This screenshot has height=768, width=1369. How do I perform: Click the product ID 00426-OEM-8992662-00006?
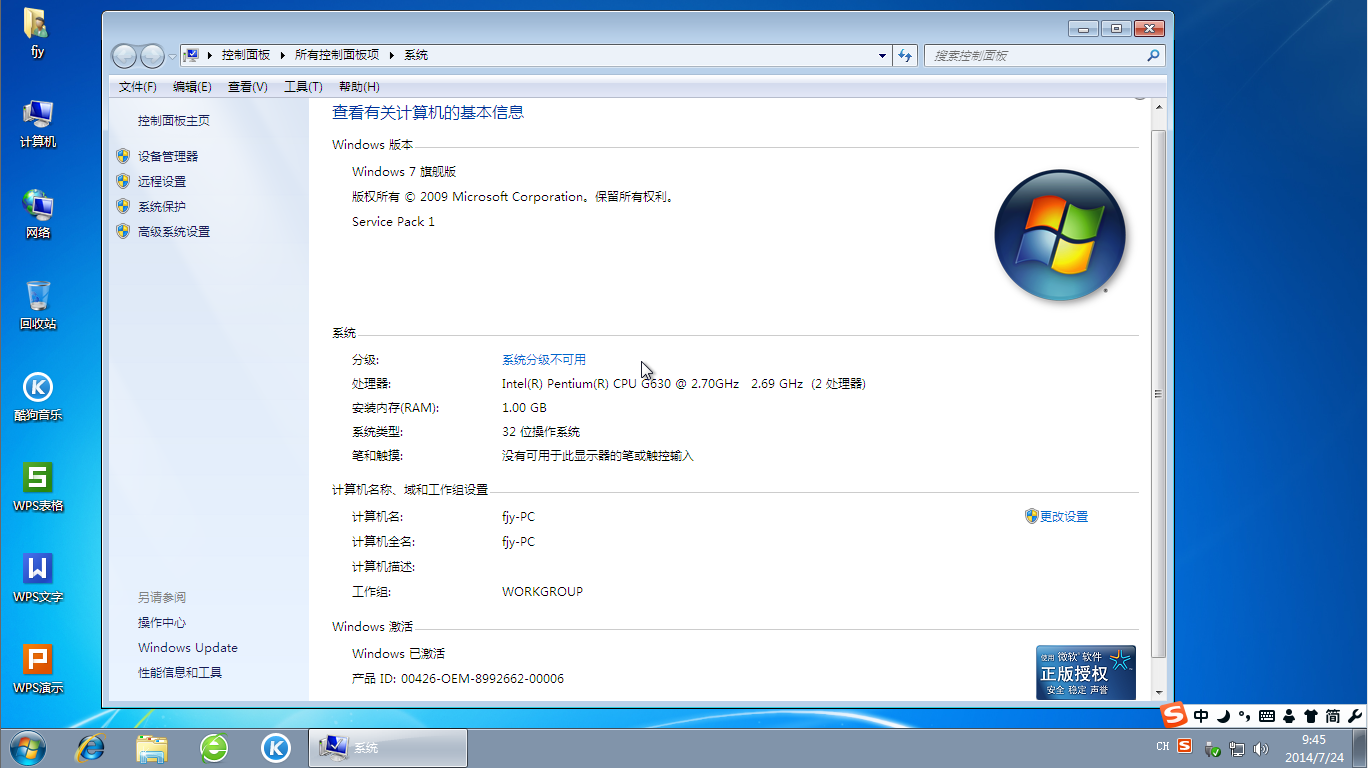(482, 679)
